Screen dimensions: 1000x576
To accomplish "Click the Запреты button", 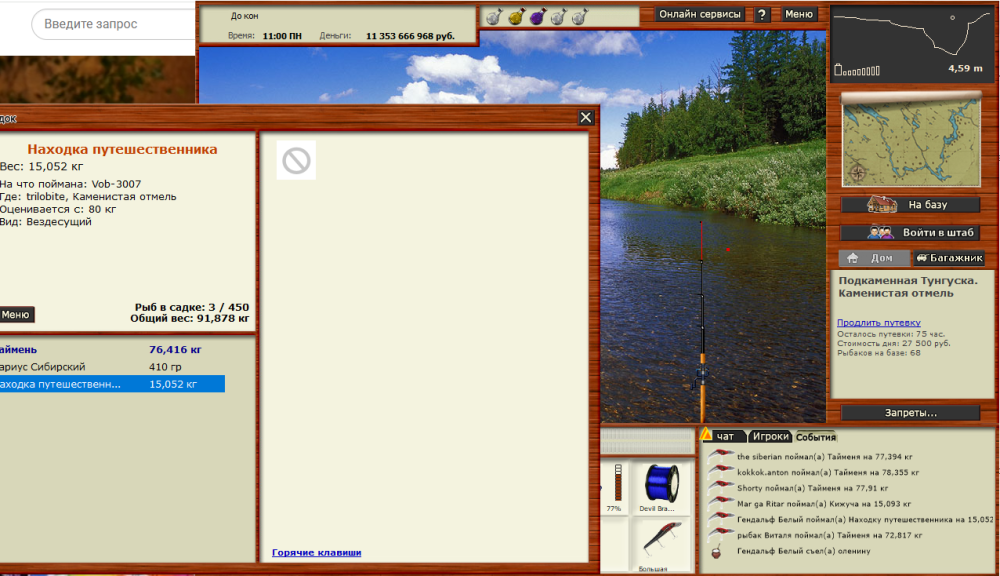I will tap(910, 412).
